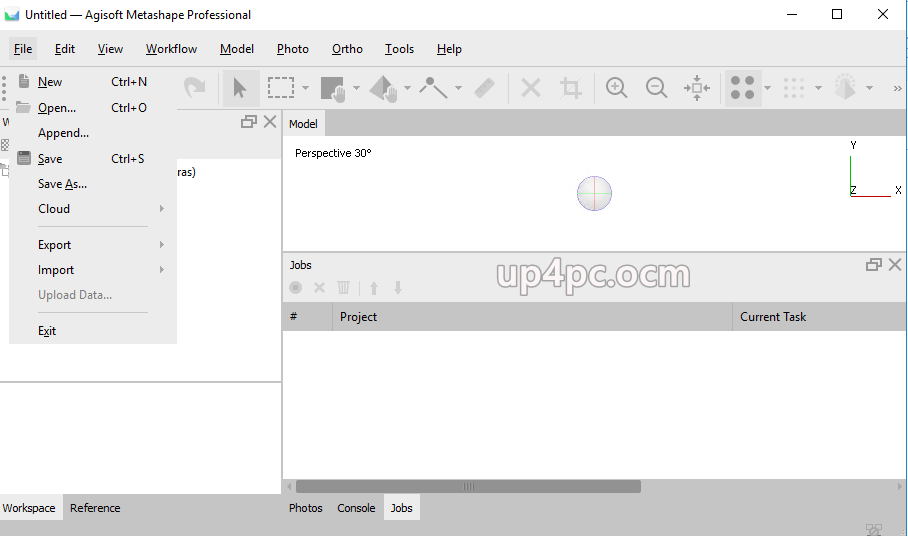The width and height of the screenshot is (908, 536).
Task: Switch to the Photos tab
Action: (x=306, y=508)
